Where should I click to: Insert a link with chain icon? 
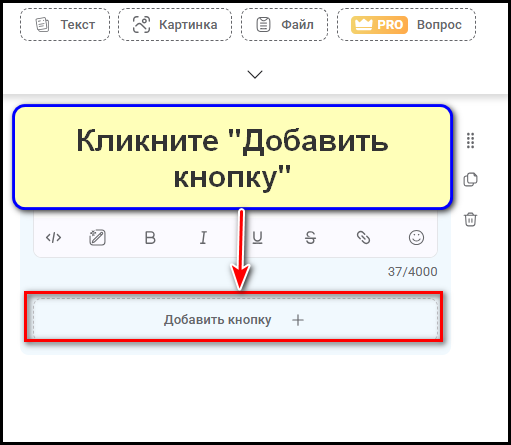click(363, 238)
